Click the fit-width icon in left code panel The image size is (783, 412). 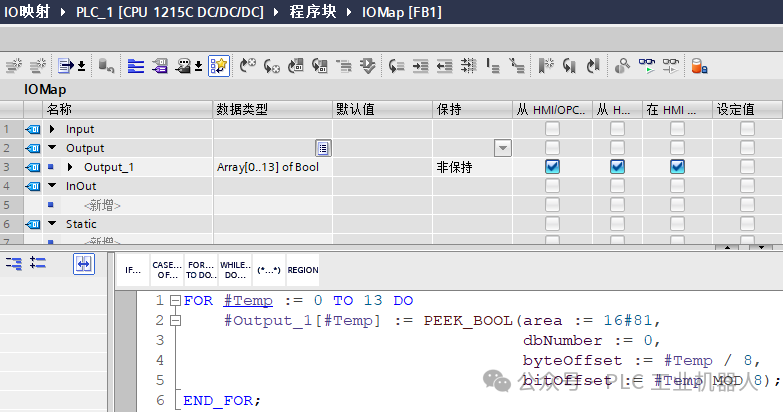(x=84, y=264)
